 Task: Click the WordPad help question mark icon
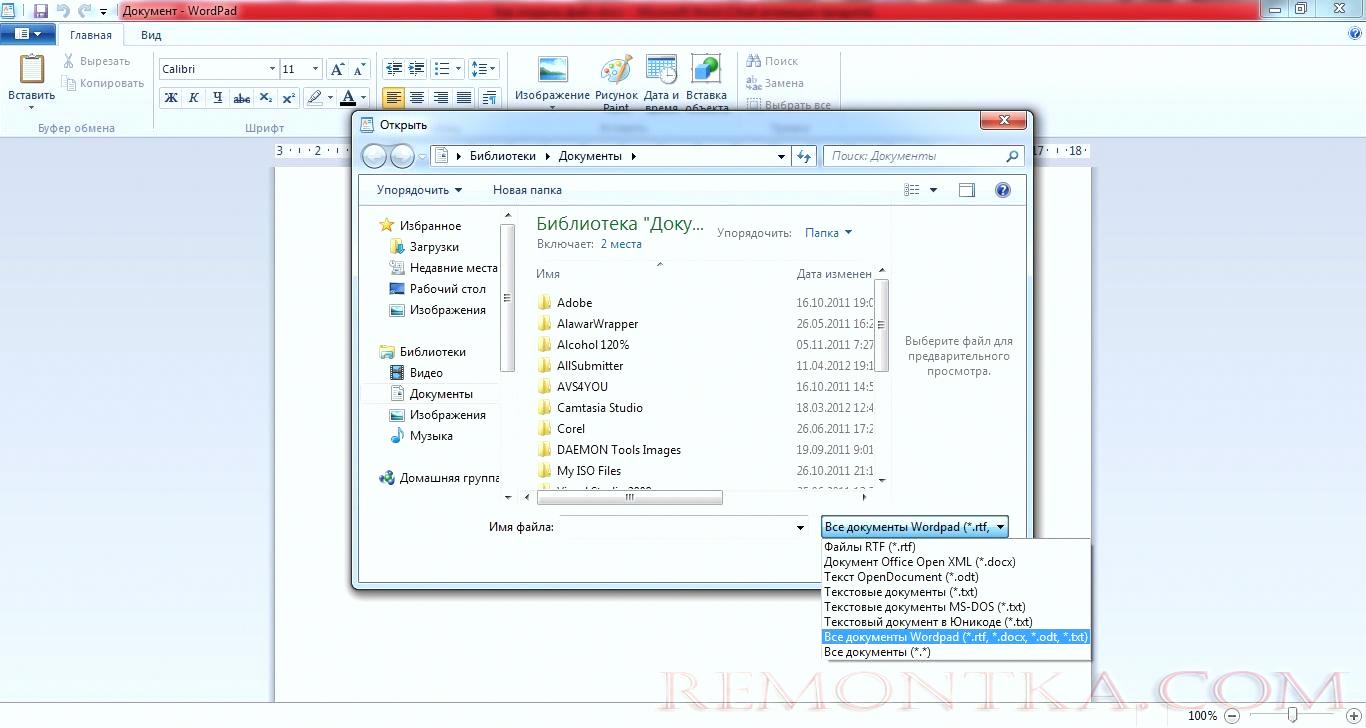point(1355,34)
